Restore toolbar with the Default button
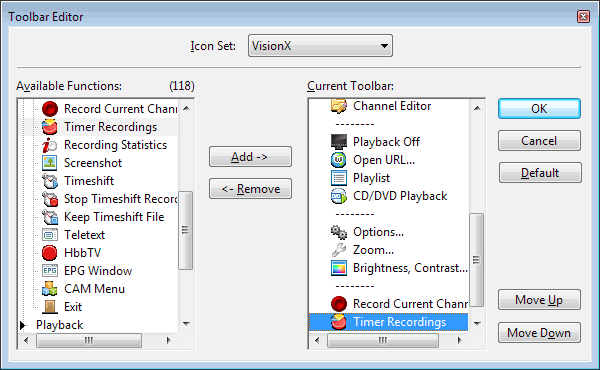This screenshot has width=600, height=370. click(540, 173)
